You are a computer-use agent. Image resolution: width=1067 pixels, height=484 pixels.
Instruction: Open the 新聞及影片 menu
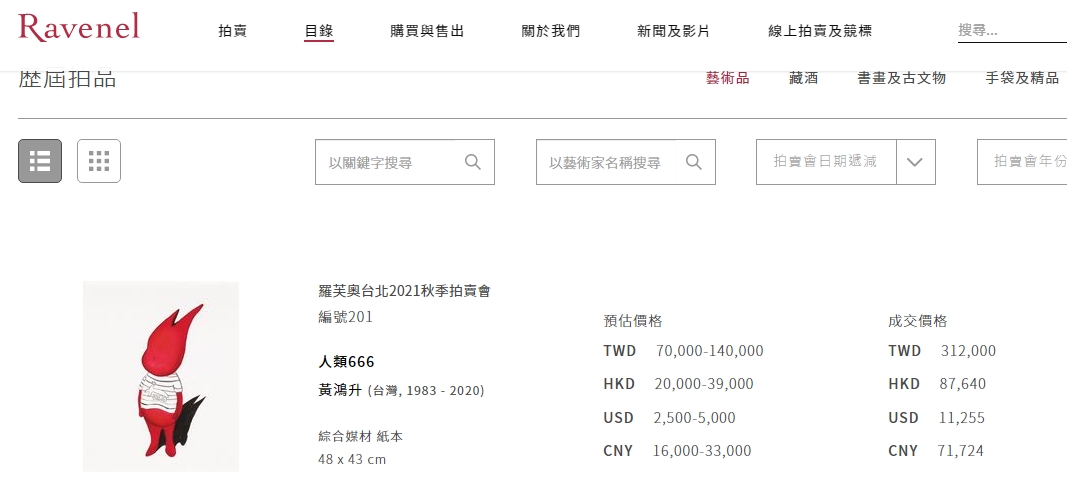tap(673, 31)
